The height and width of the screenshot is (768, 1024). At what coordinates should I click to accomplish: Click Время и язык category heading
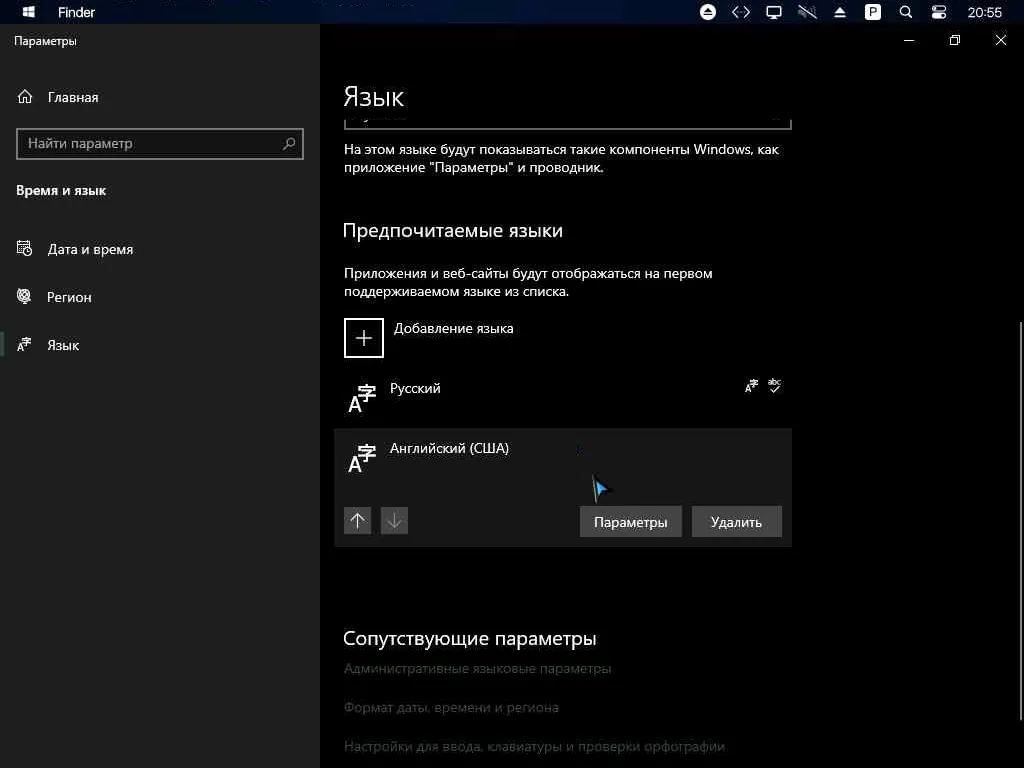coord(61,191)
